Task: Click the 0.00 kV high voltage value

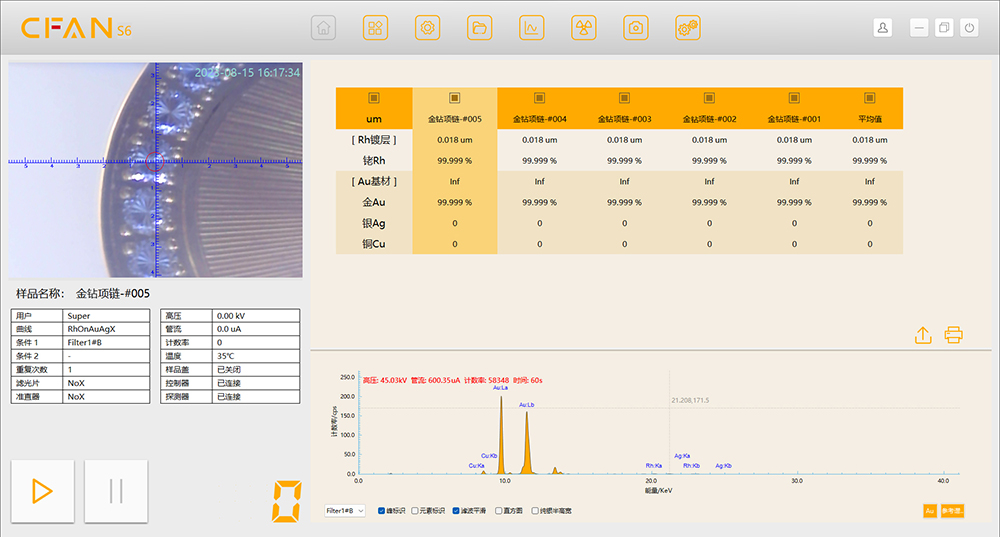Action: pyautogui.click(x=231, y=316)
